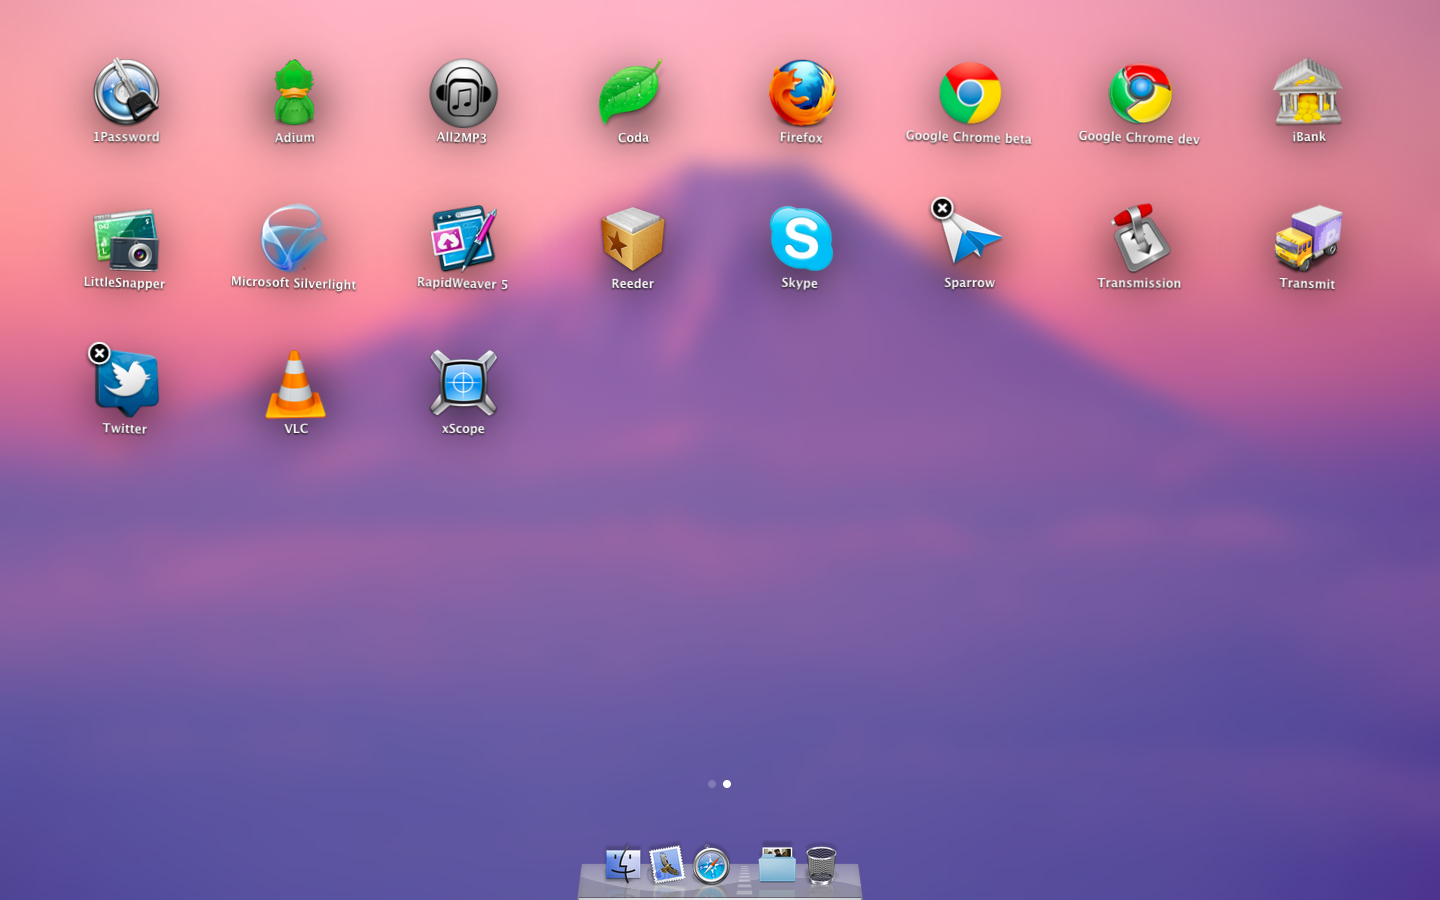Open the Reeder box icon
The image size is (1440, 900).
coord(632,239)
